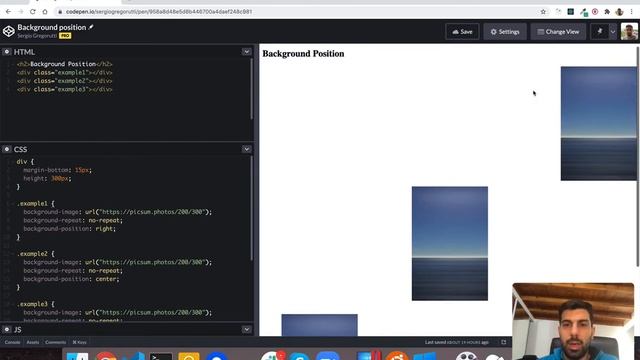Pin the pen with pin icon
Screen dimensions: 640x360
click(x=600, y=31)
